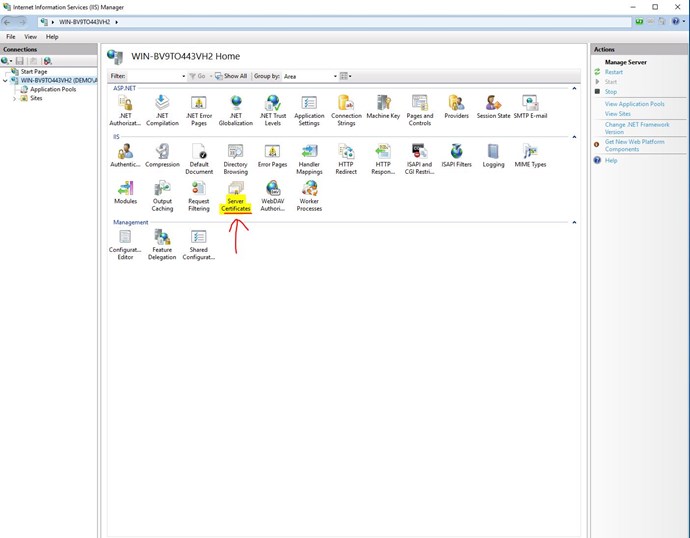Click into the Filter text field

point(154,76)
